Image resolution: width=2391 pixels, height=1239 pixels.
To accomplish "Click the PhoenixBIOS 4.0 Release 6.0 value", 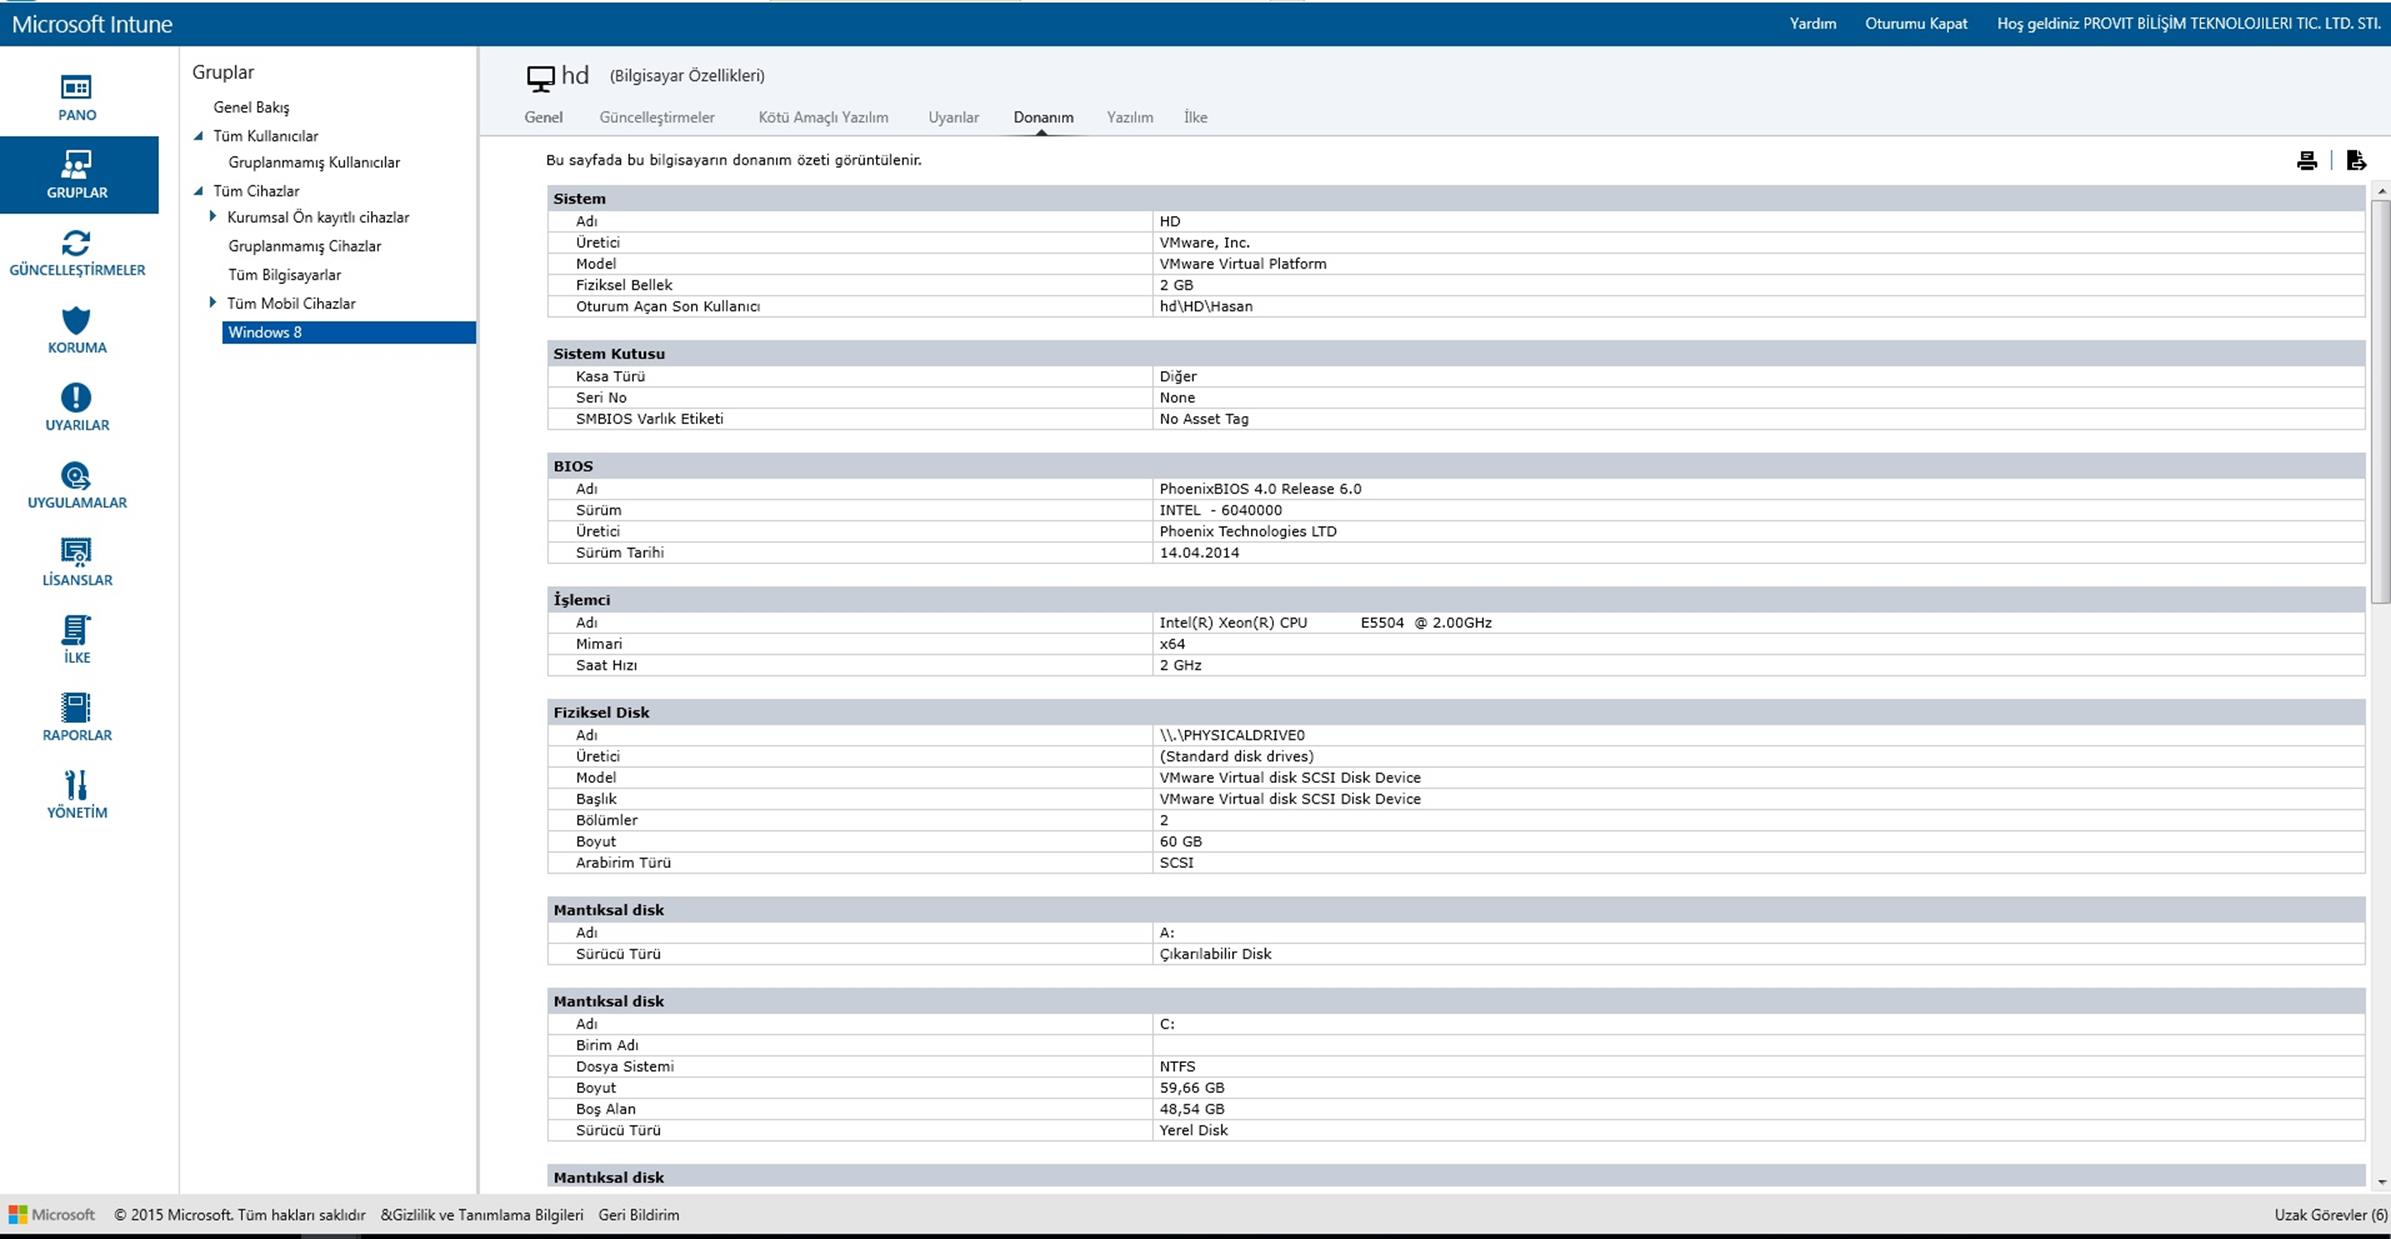I will (x=1260, y=489).
